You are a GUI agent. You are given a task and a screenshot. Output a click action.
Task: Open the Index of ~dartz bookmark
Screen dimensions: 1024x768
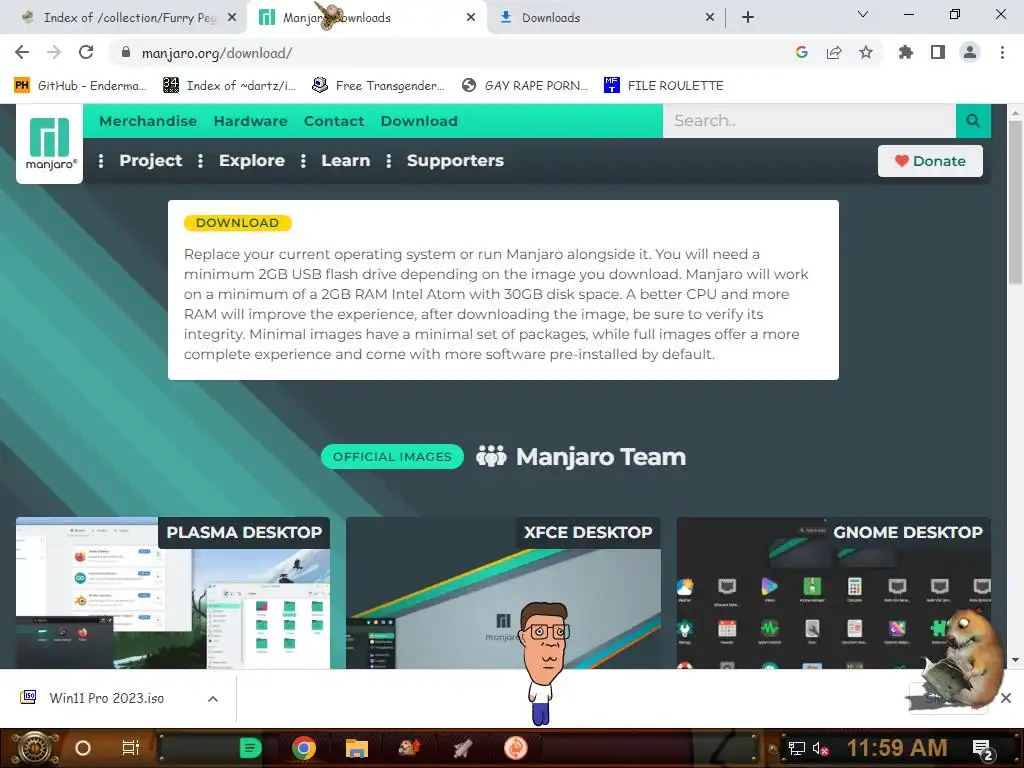tap(229, 86)
